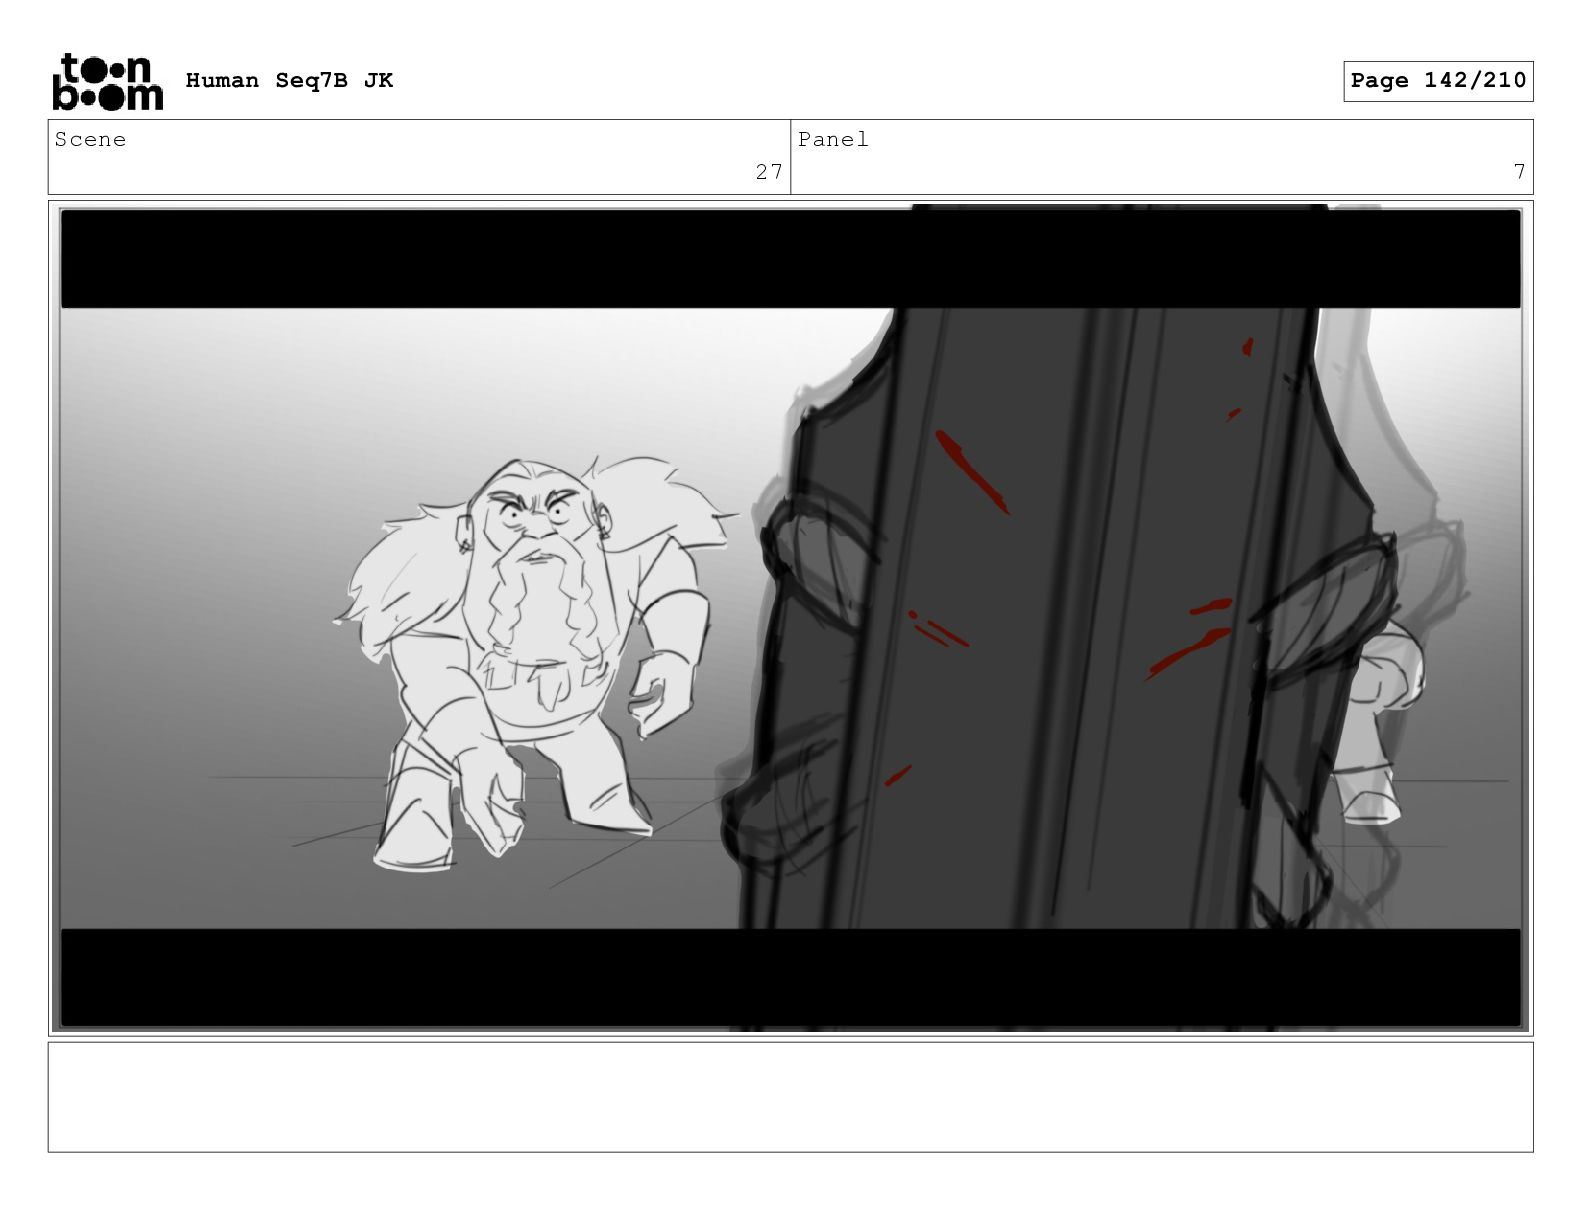Screen dimensions: 1584x1224
Task: Click the storyboard panel image
Action: click(790, 618)
